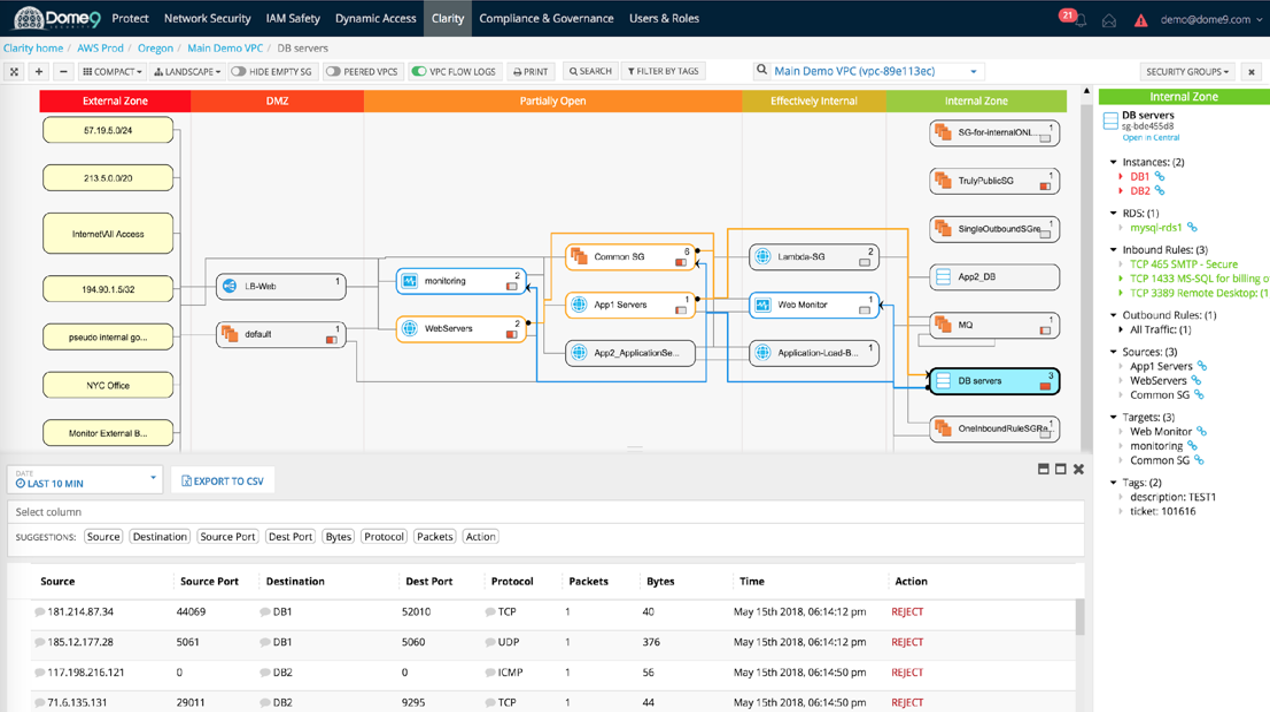The image size is (1270, 712).
Task: Open the IAM Safety menu
Action: (293, 18)
